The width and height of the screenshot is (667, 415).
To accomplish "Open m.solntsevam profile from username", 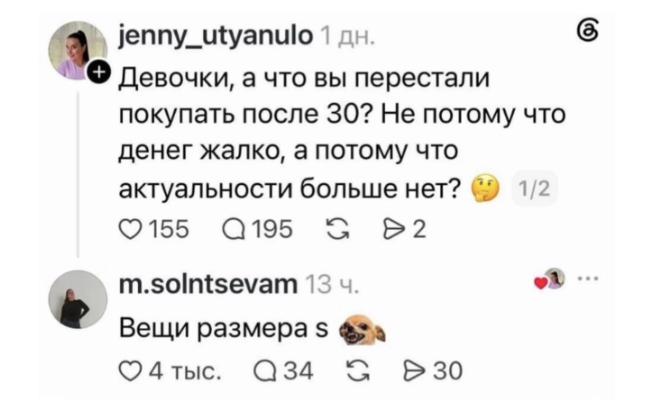I will click(208, 284).
